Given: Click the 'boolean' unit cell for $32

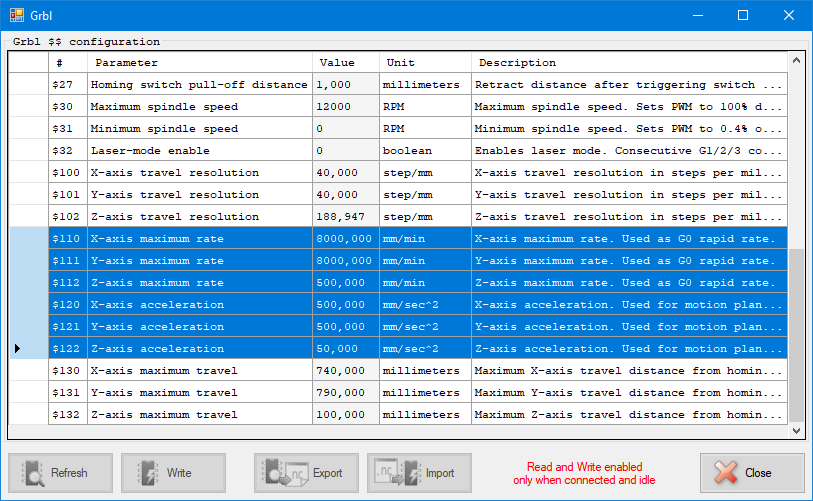Looking at the screenshot, I should tap(425, 150).
